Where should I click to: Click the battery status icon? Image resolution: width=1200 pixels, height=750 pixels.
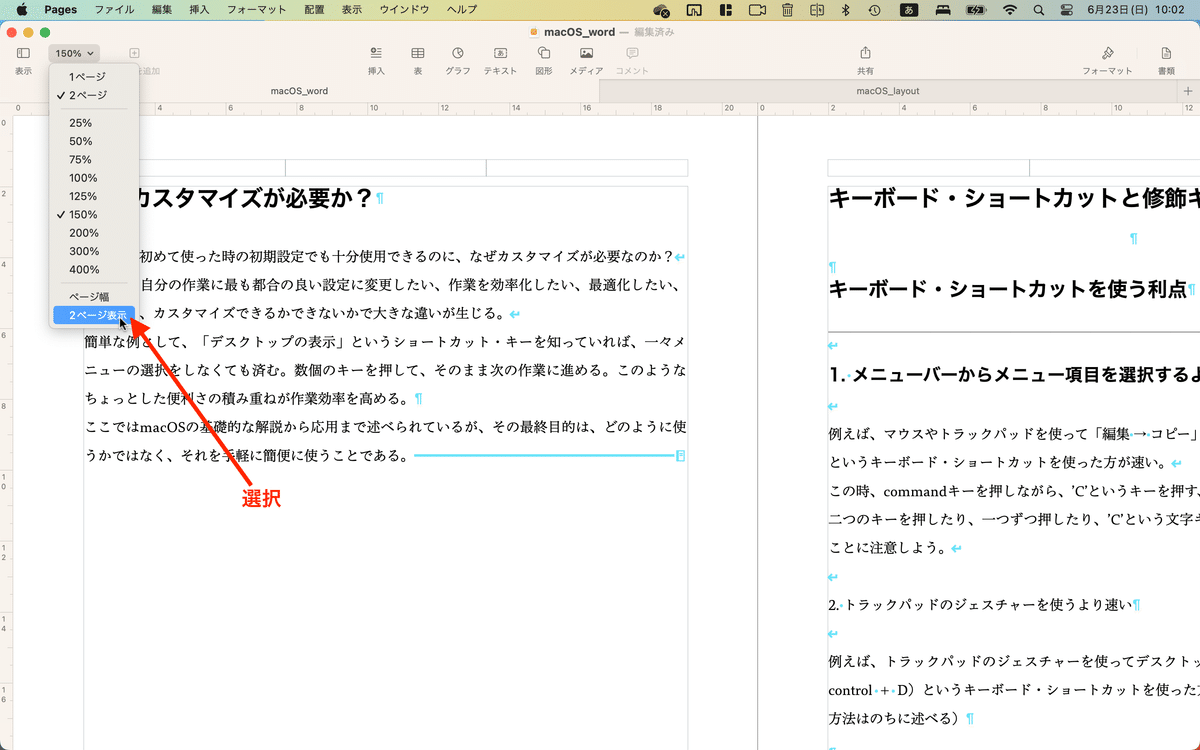click(977, 9)
